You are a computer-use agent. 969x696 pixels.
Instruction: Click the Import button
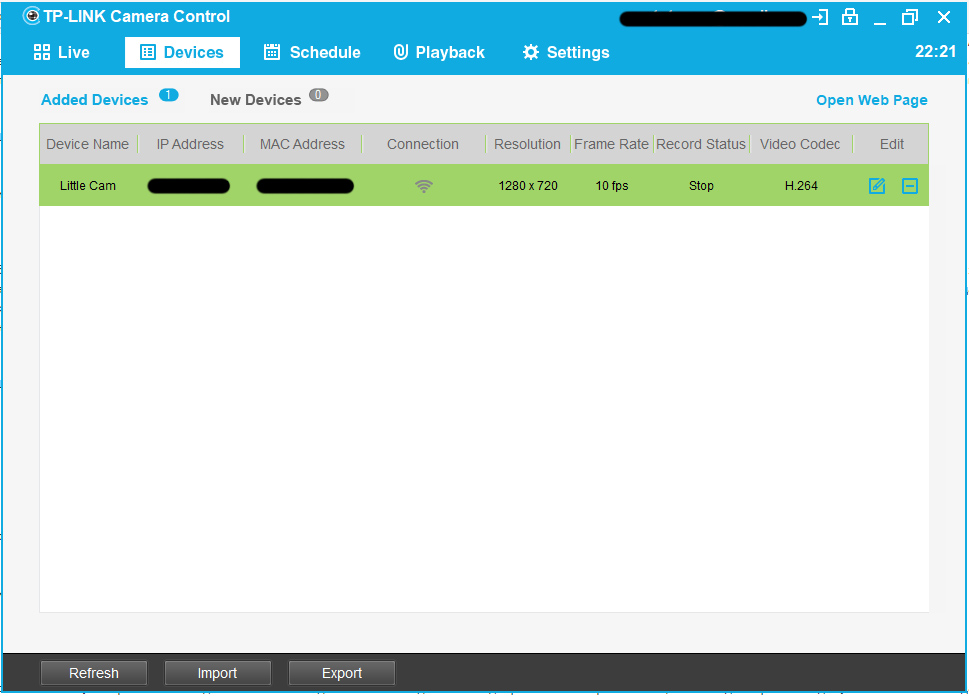click(x=217, y=673)
